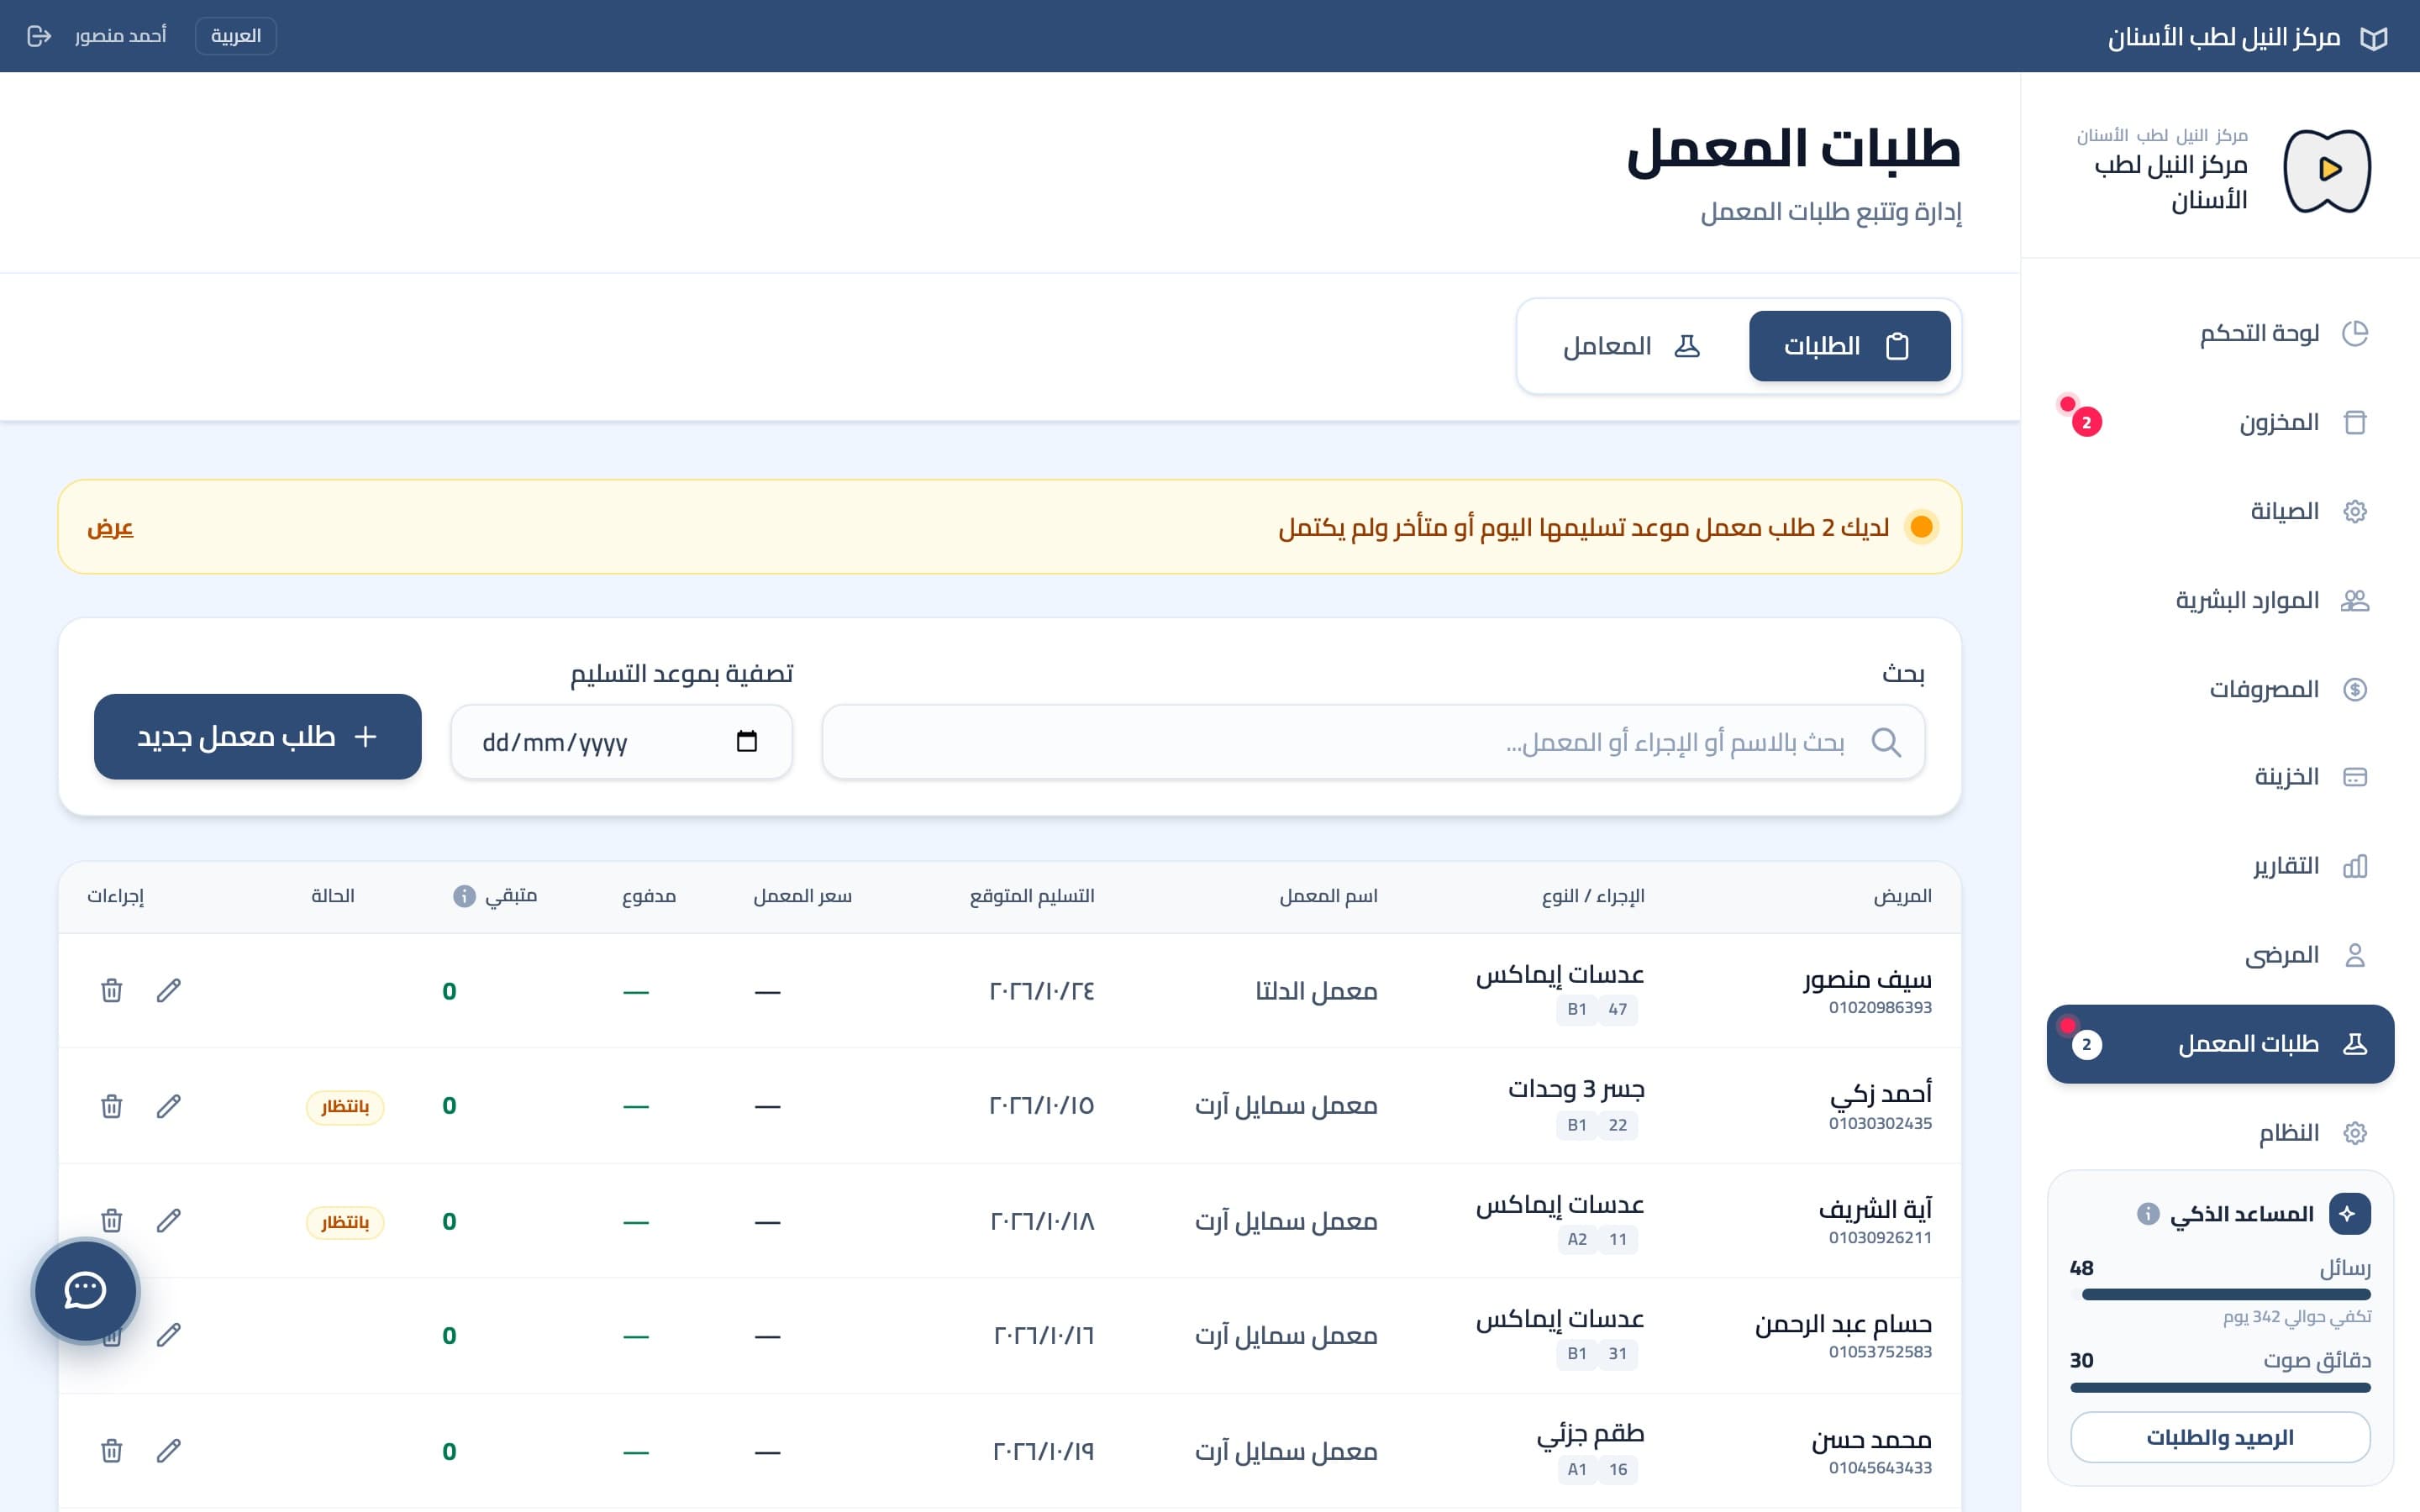
Task: Open the العربية language selector
Action: 236,36
